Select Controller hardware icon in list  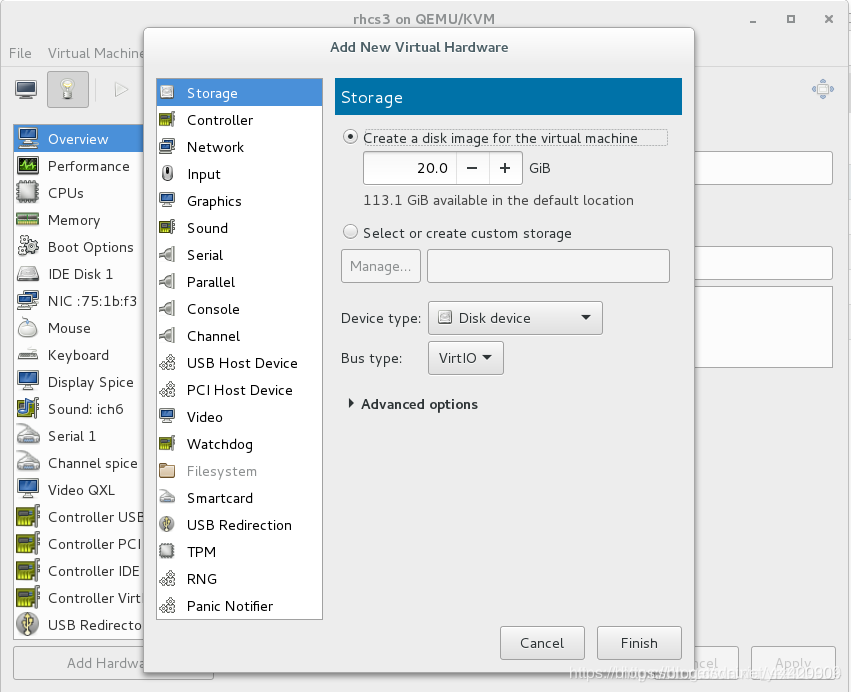tap(167, 119)
